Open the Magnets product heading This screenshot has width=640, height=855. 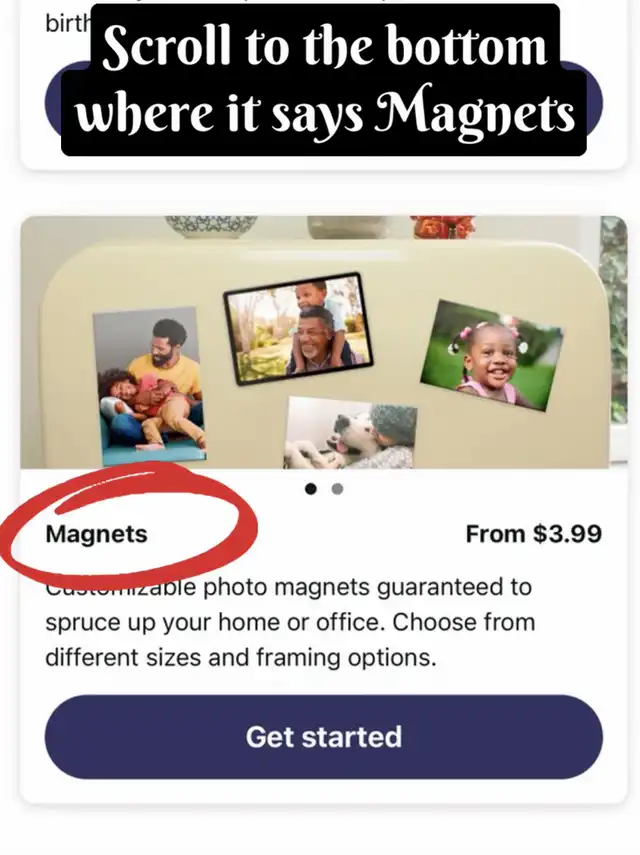click(x=96, y=534)
